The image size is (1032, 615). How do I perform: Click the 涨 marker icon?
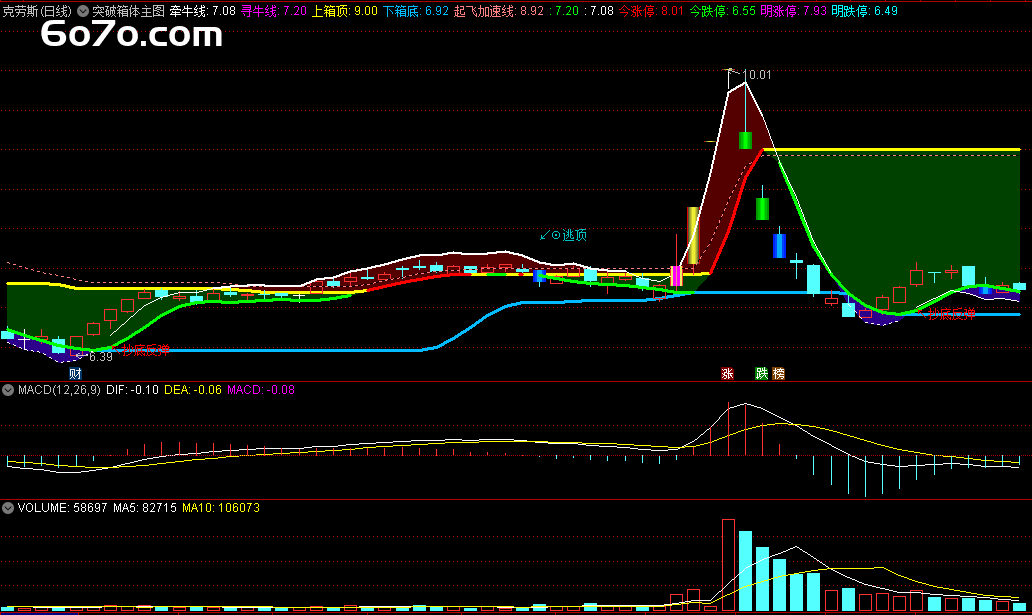(727, 373)
